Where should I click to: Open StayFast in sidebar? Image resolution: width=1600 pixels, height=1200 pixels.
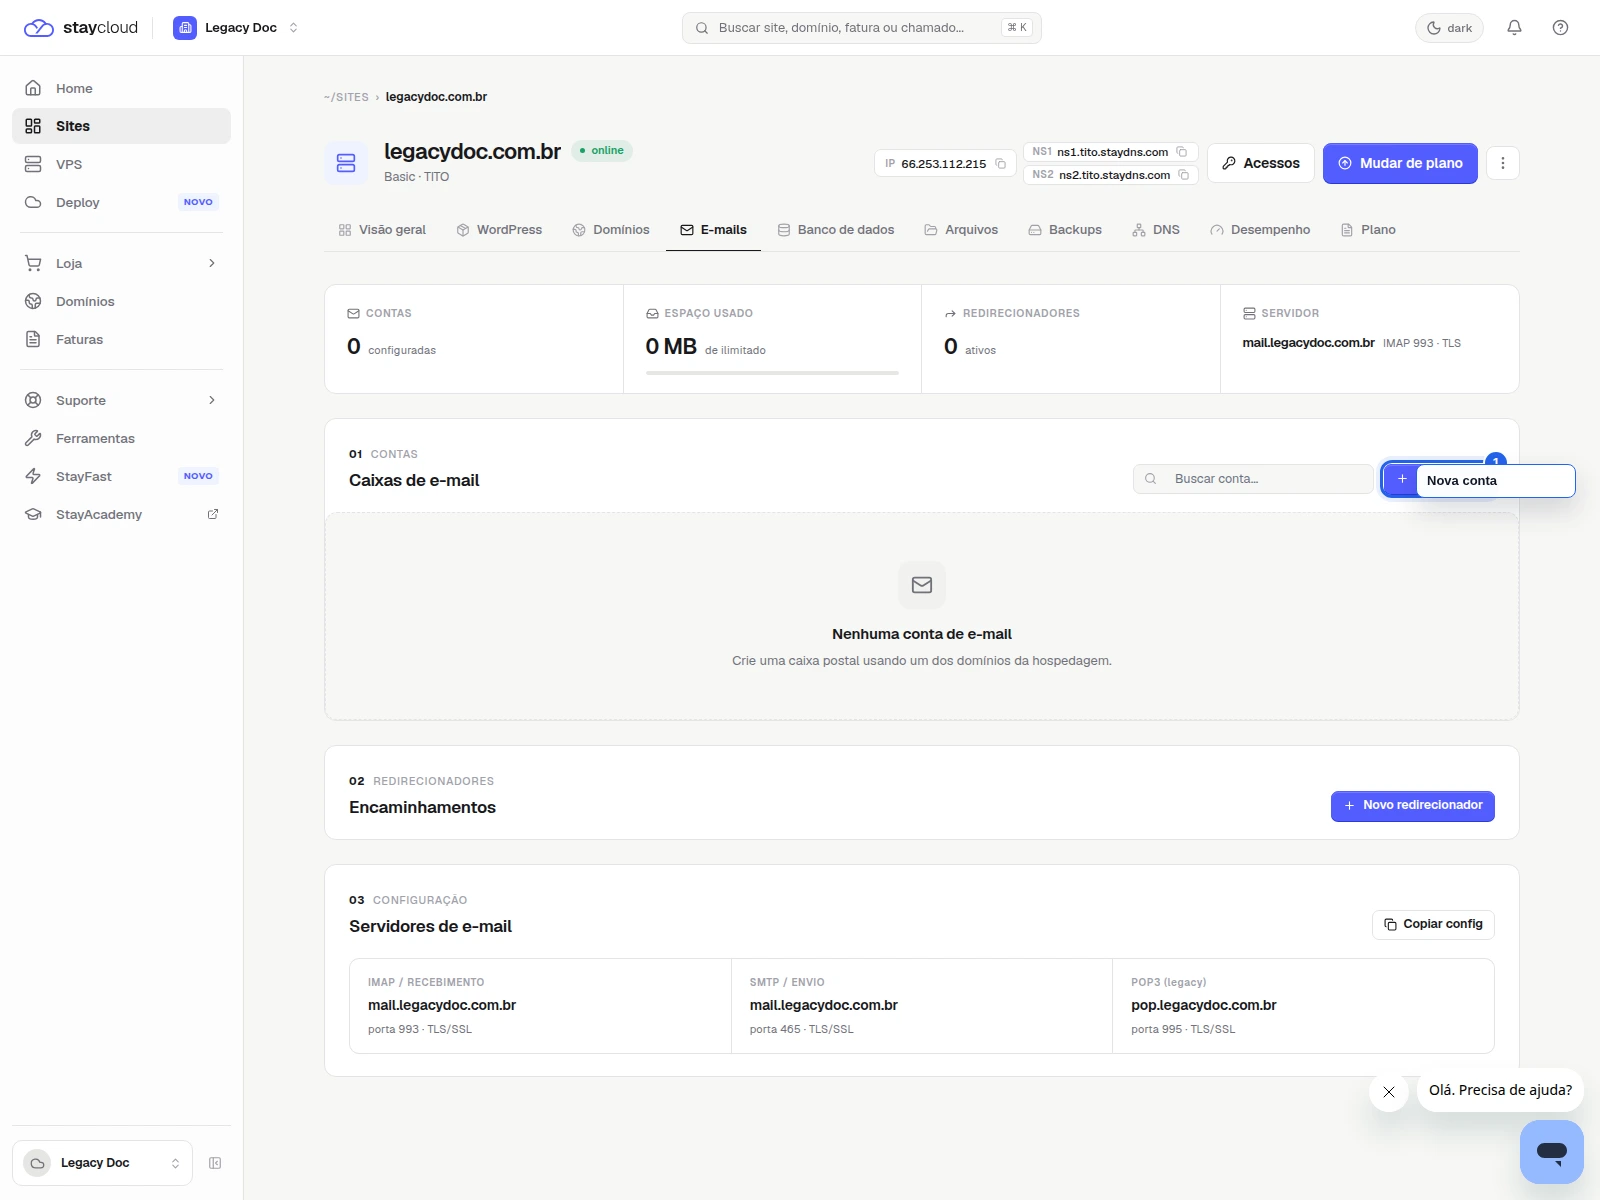click(121, 476)
